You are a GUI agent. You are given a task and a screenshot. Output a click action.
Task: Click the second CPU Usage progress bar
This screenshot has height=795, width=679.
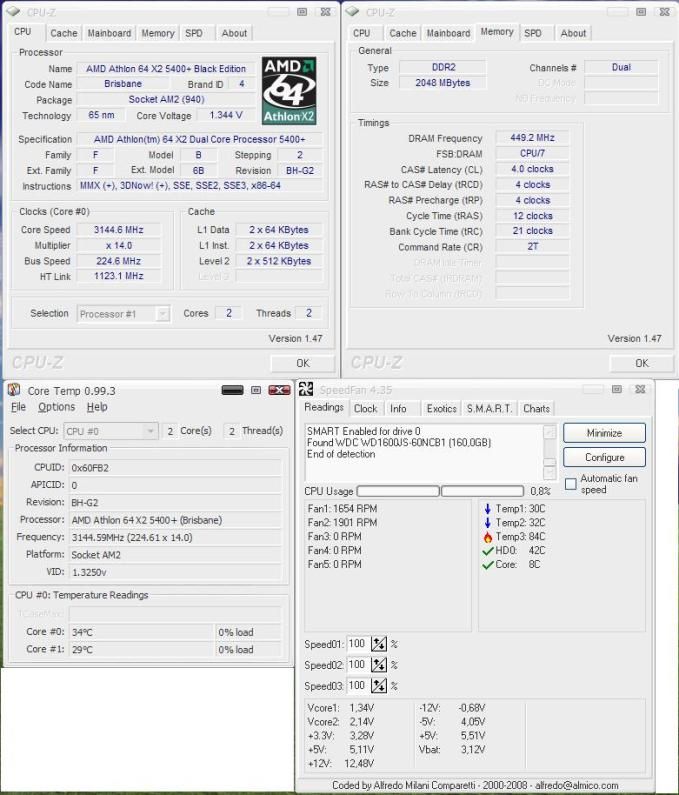[x=482, y=491]
